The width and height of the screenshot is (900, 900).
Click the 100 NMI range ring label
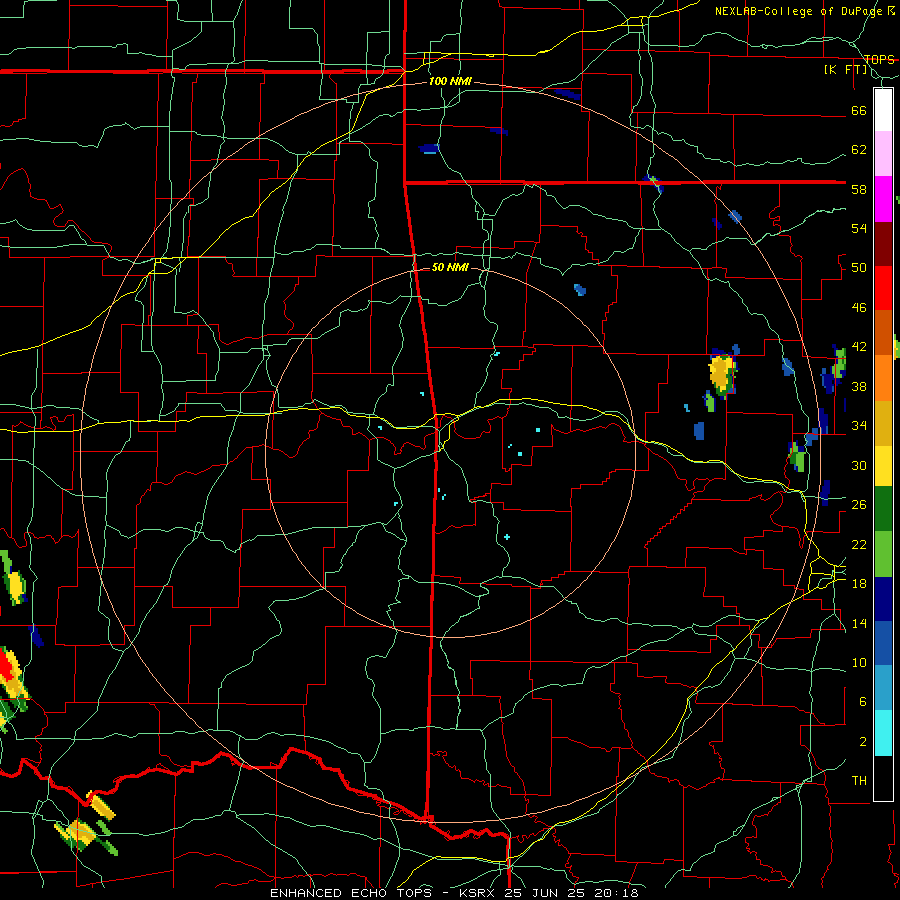point(450,82)
